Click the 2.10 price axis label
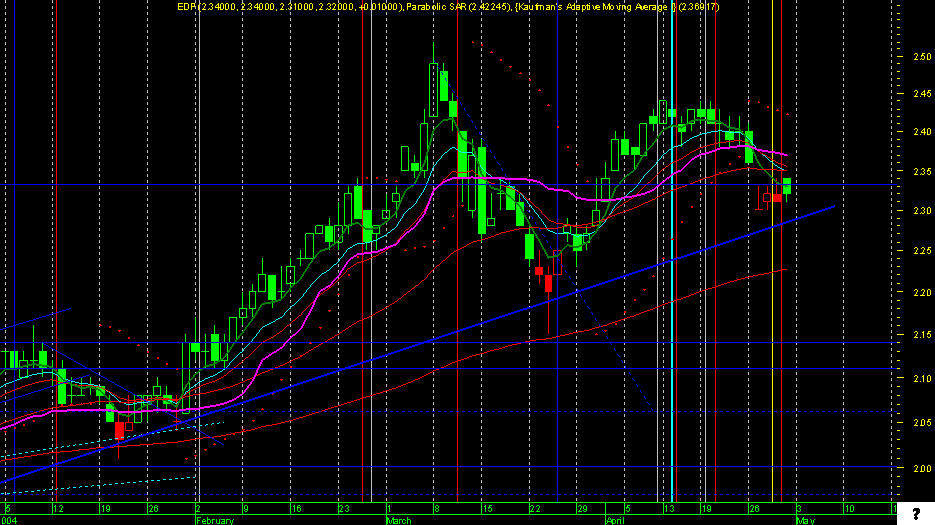 pos(922,378)
